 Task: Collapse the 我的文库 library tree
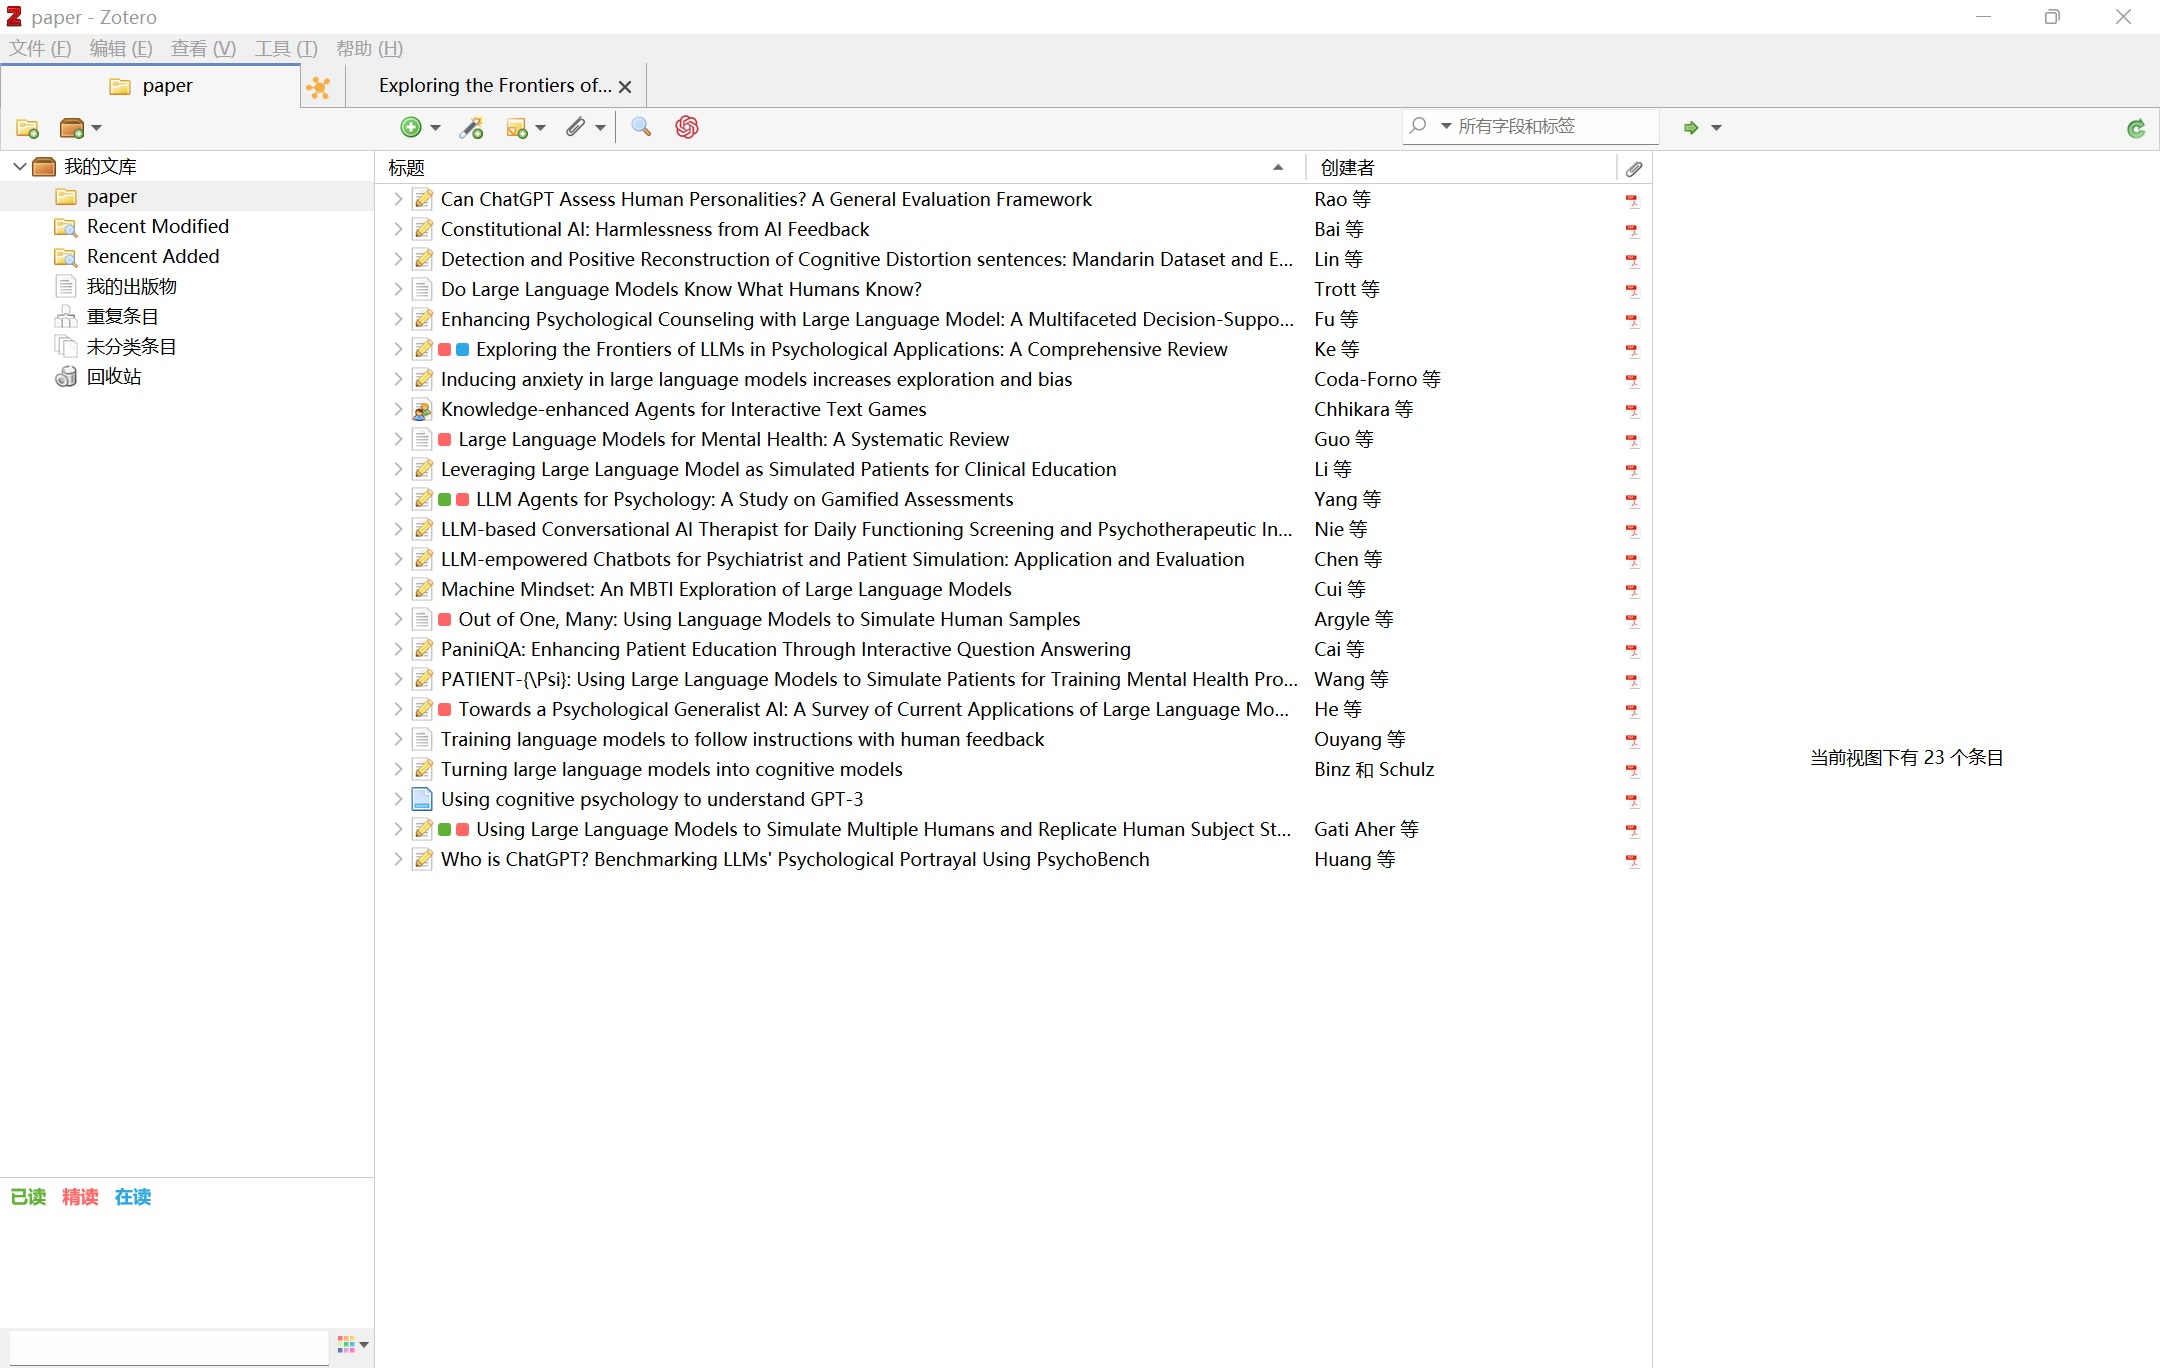18,166
